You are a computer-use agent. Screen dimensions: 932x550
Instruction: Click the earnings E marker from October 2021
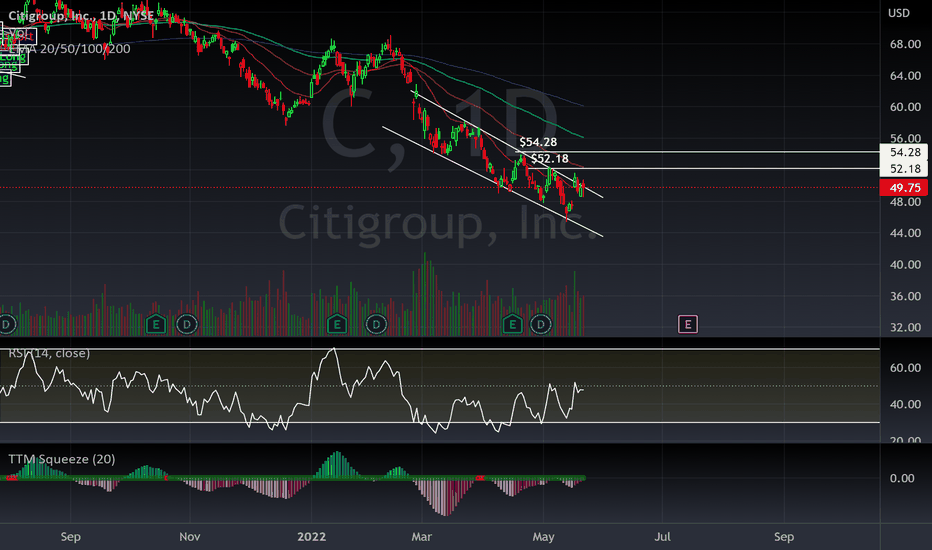pos(156,325)
